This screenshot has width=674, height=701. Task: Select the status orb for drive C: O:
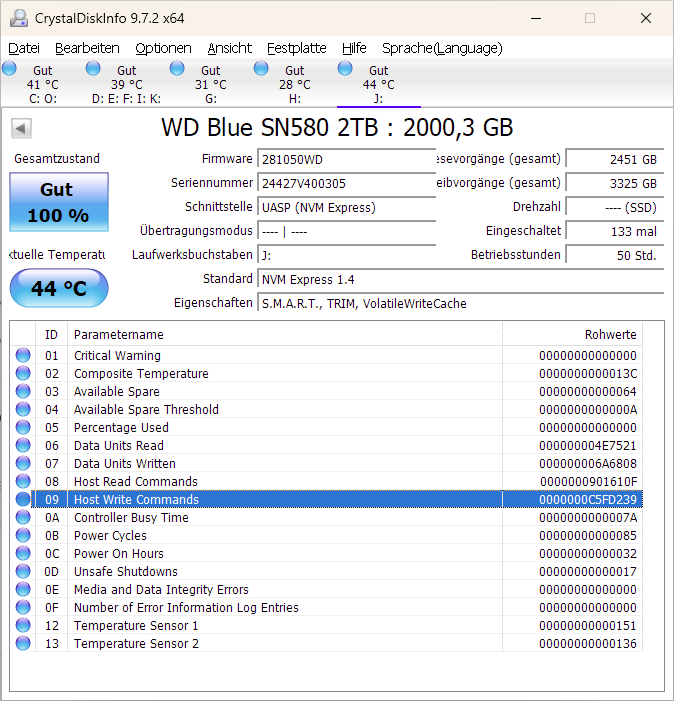(x=9, y=68)
